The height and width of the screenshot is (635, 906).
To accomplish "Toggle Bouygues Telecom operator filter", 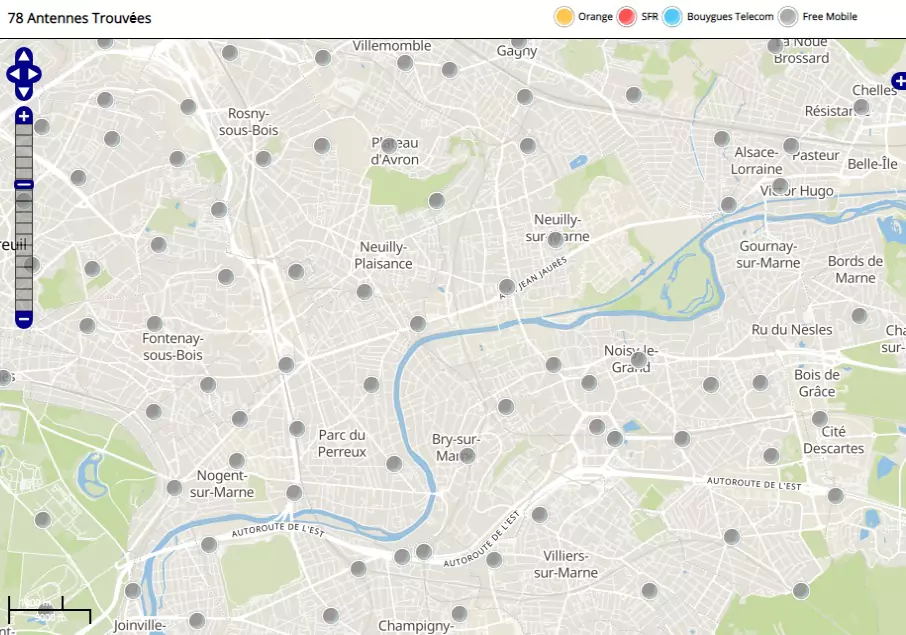I will click(x=672, y=17).
